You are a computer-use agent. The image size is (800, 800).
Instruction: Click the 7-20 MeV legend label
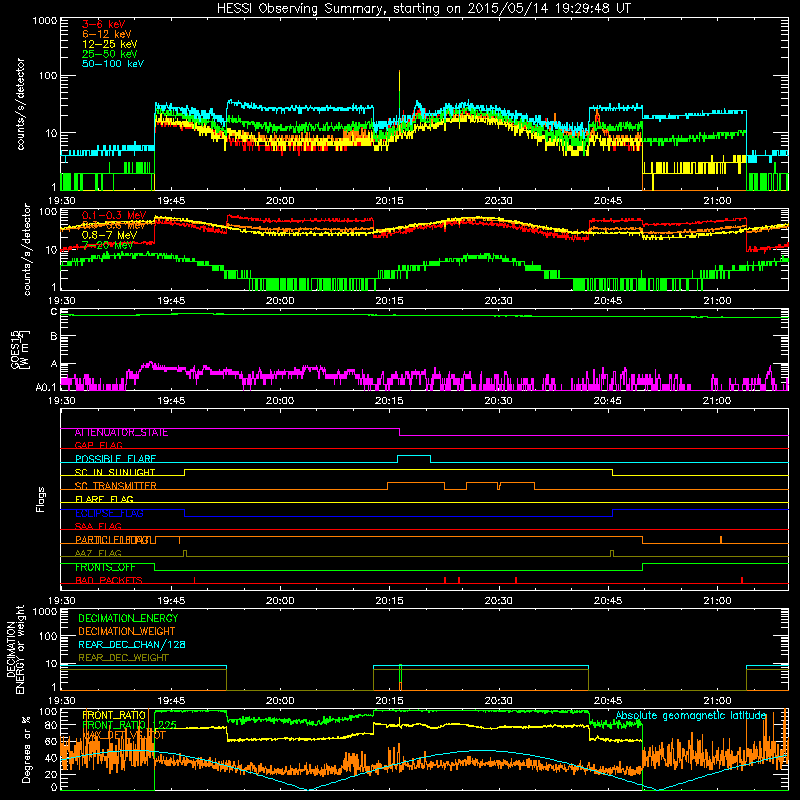(x=108, y=245)
